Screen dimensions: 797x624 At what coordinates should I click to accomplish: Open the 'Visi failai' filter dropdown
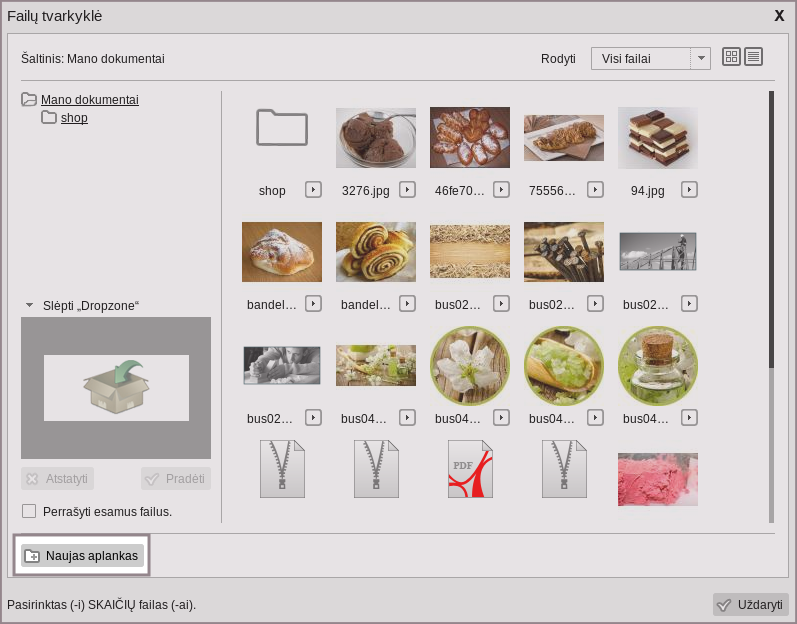point(650,59)
